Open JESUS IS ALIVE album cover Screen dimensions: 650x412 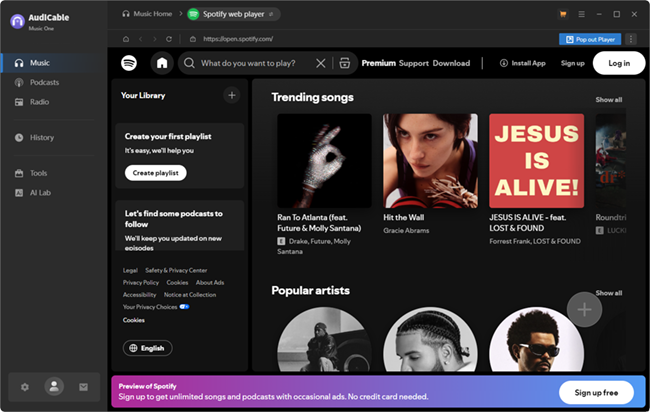click(x=536, y=161)
